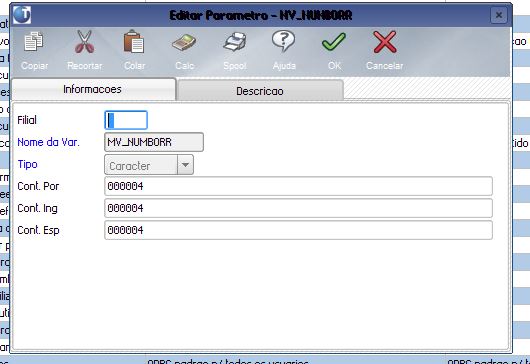This screenshot has width=530, height=364.
Task: Click the Cont. Por label
Action: tap(38, 186)
